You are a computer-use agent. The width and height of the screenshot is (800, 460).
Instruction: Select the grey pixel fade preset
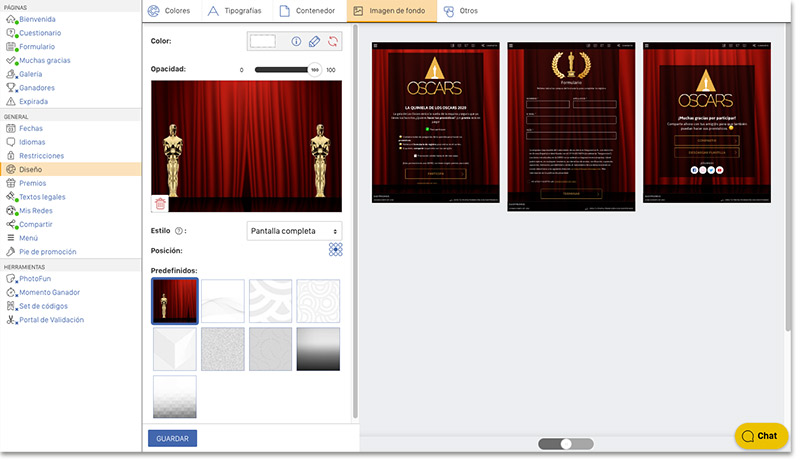[x=174, y=397]
